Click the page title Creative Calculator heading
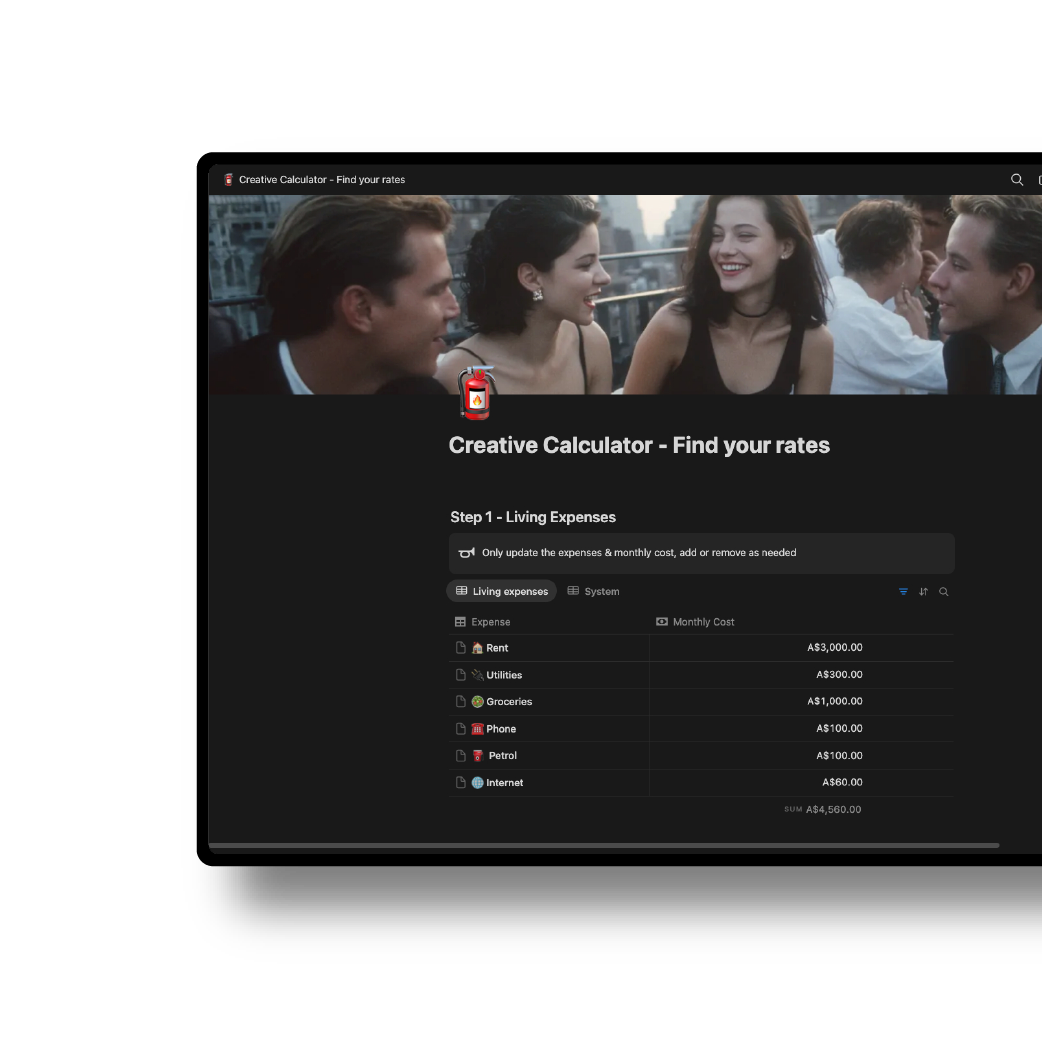 639,445
